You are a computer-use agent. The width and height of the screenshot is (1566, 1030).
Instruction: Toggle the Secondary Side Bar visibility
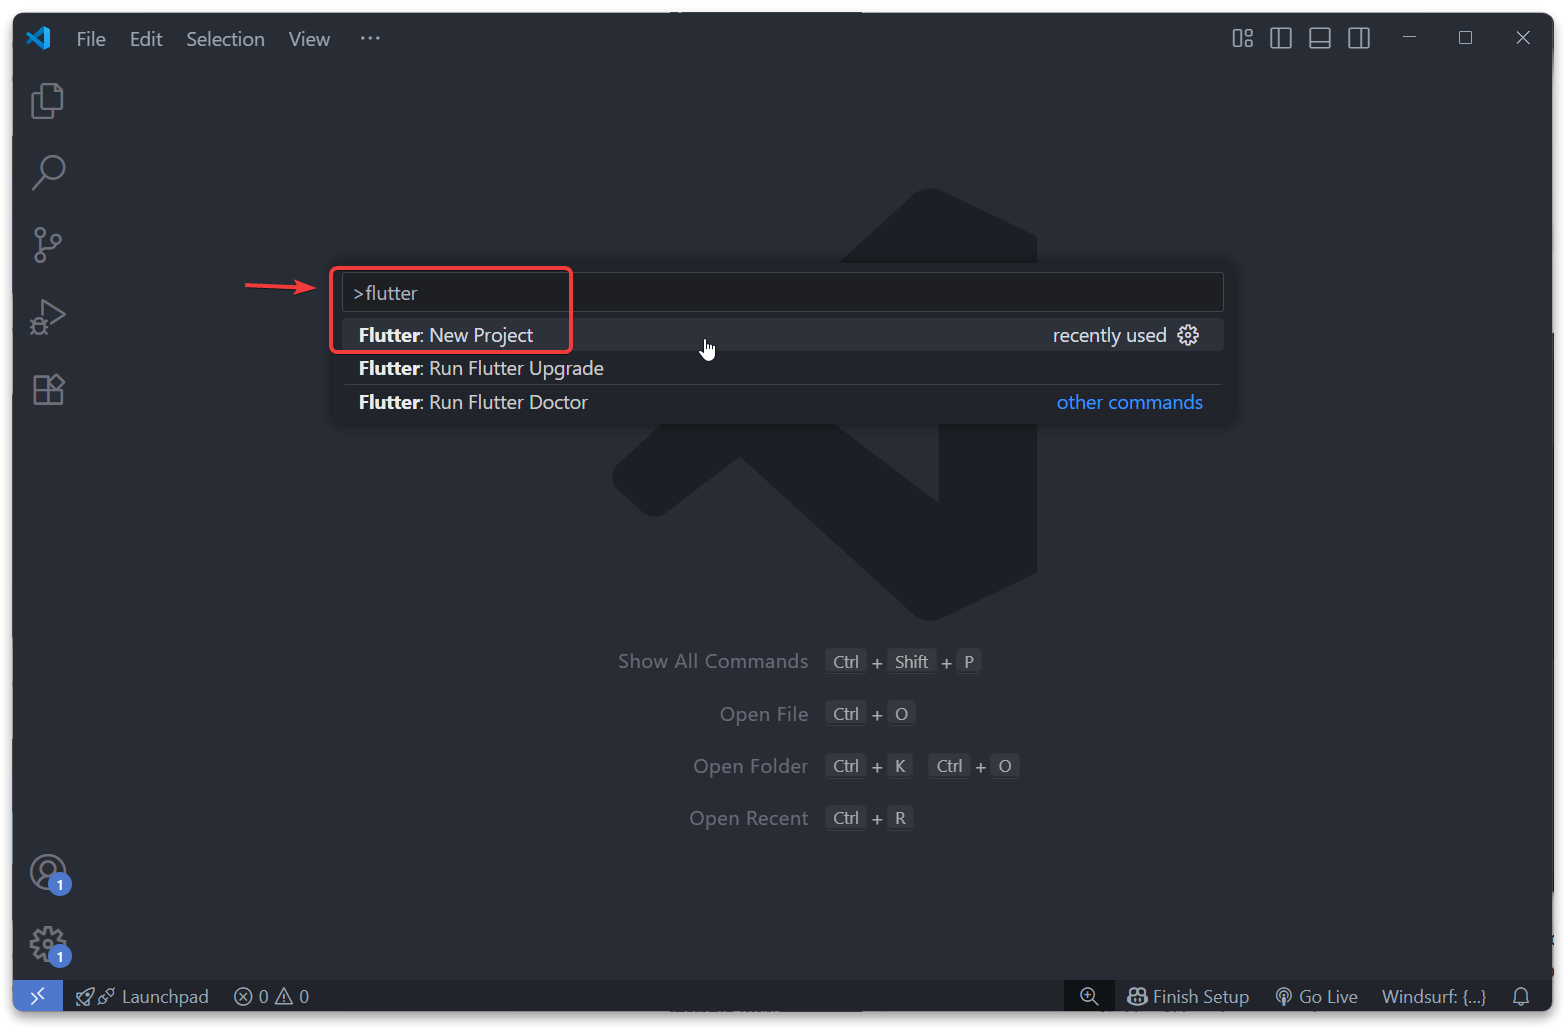[x=1359, y=38]
